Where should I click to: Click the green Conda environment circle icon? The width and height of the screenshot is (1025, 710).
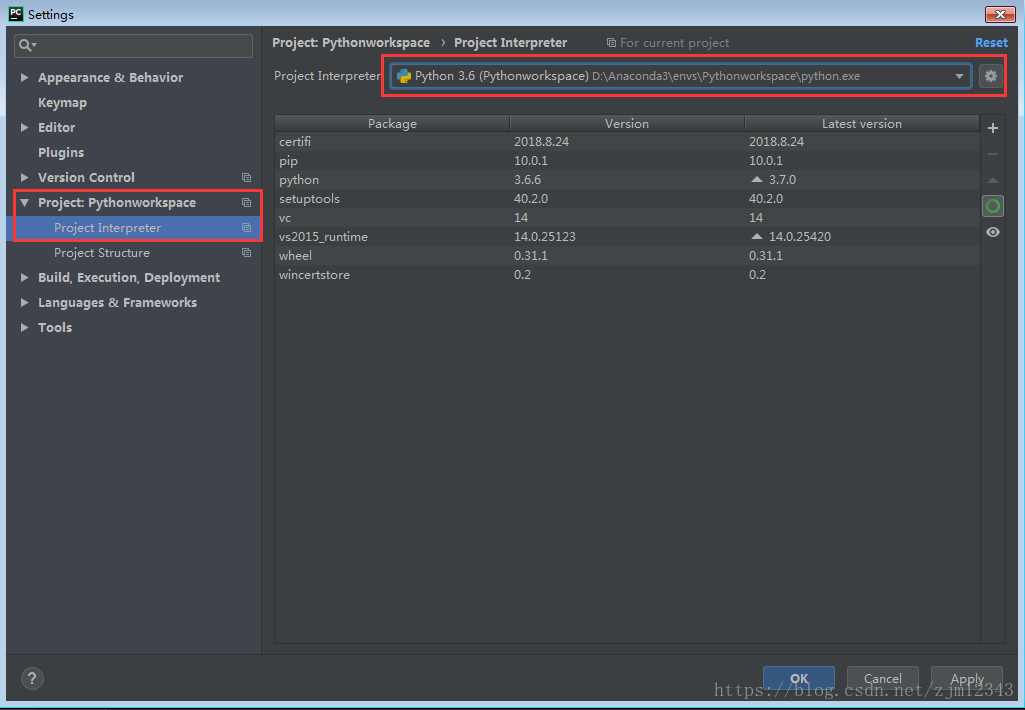[x=992, y=207]
